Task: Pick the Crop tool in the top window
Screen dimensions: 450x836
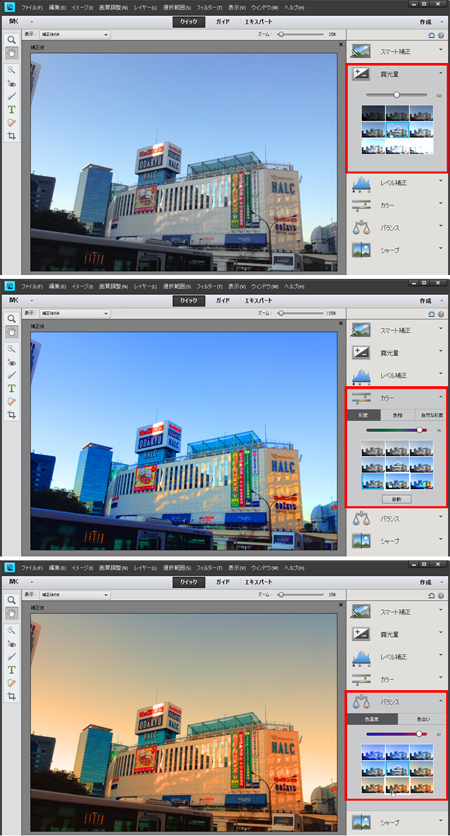Action: pos(11,135)
